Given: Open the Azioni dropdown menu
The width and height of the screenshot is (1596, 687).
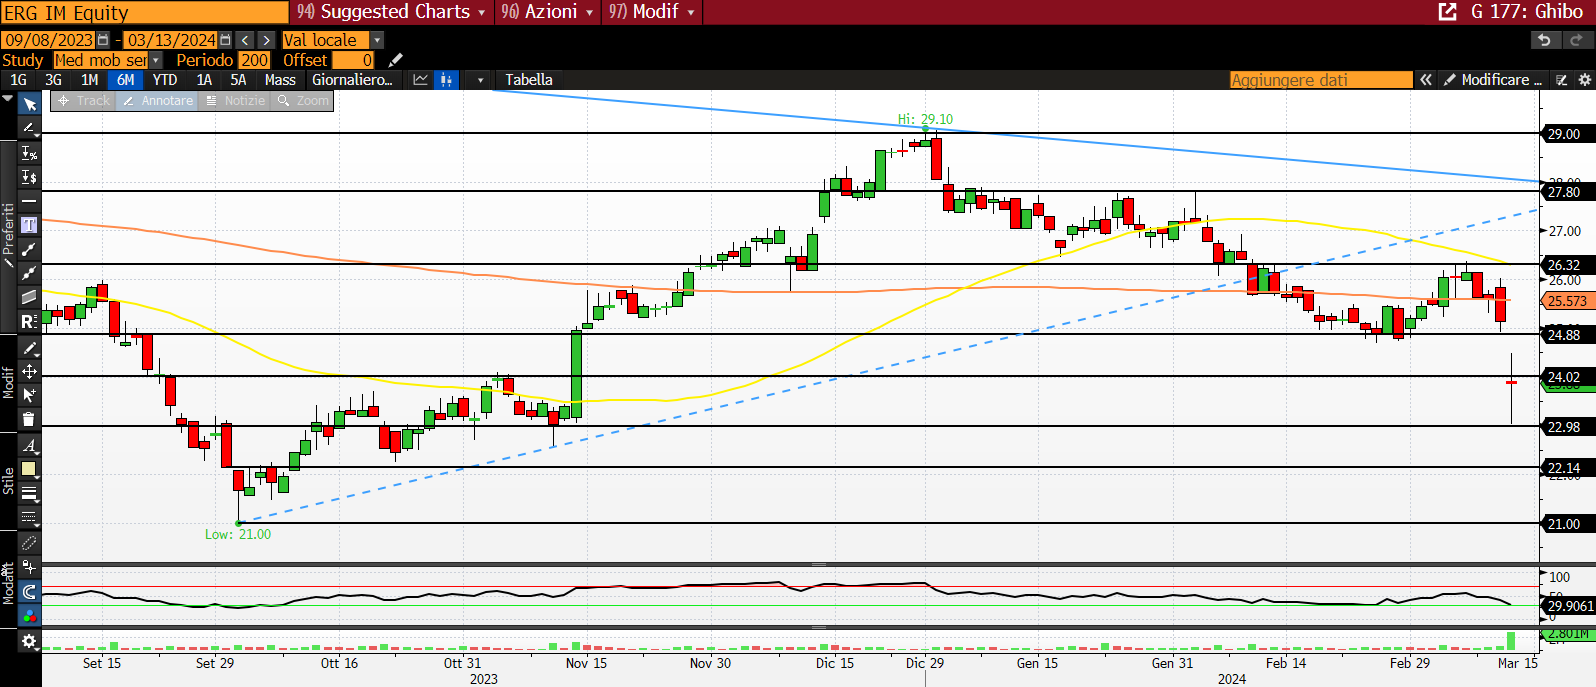Looking at the screenshot, I should coord(547,11).
